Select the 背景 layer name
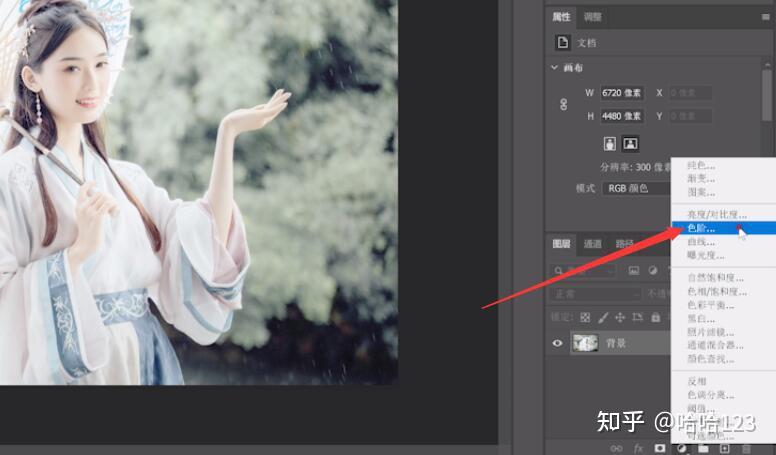Image resolution: width=776 pixels, height=455 pixels. [x=616, y=343]
